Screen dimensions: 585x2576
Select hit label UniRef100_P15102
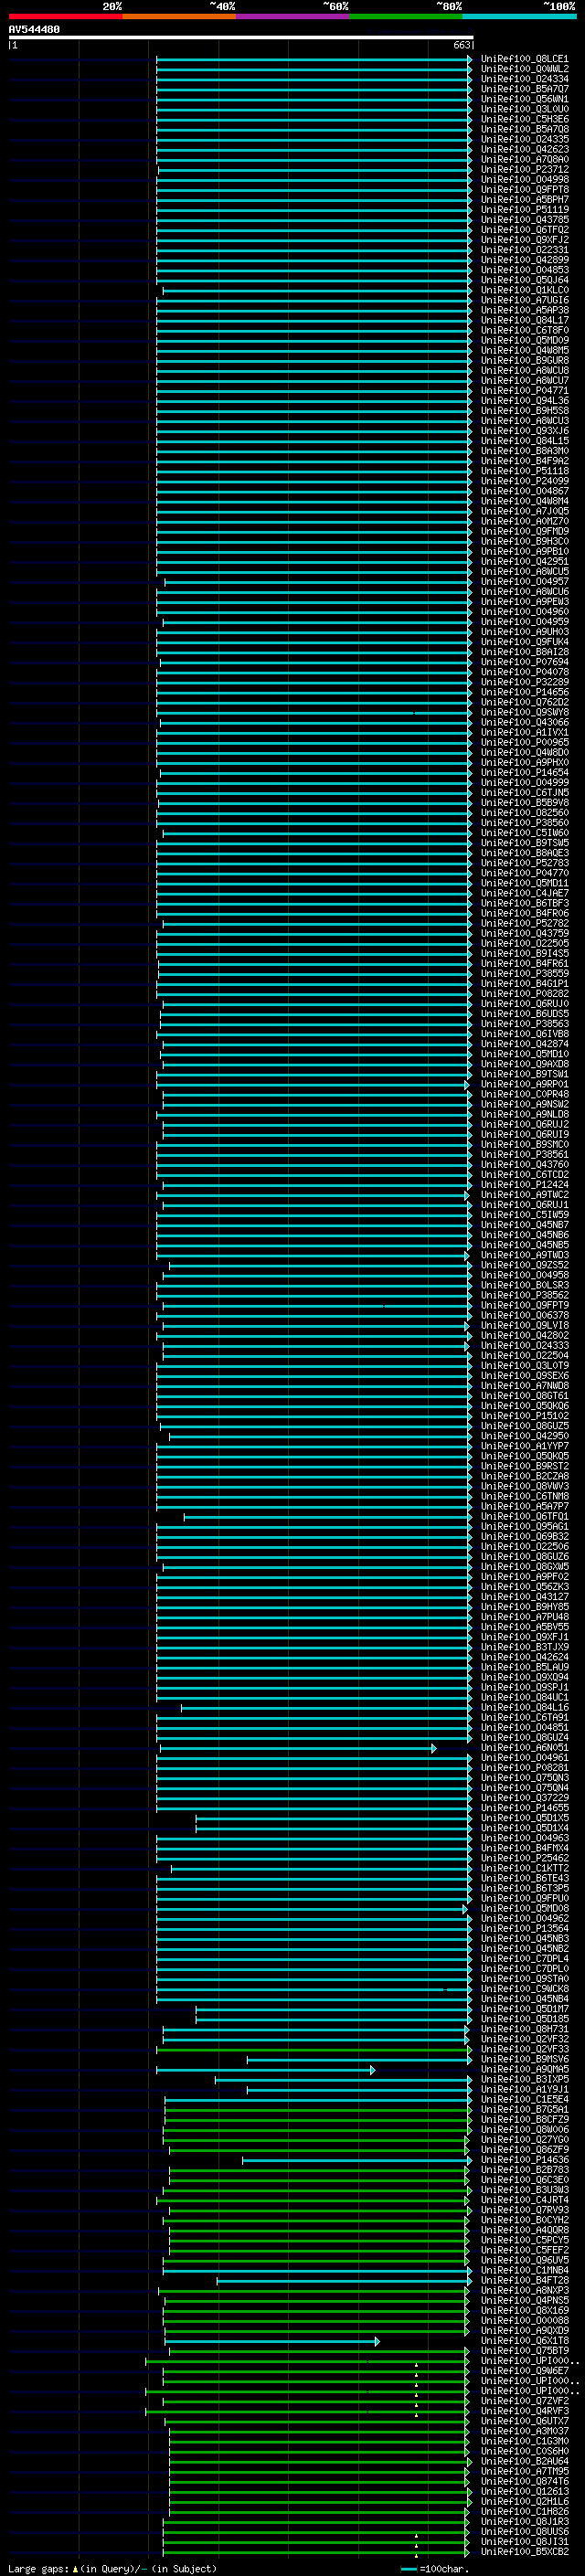(x=524, y=1415)
